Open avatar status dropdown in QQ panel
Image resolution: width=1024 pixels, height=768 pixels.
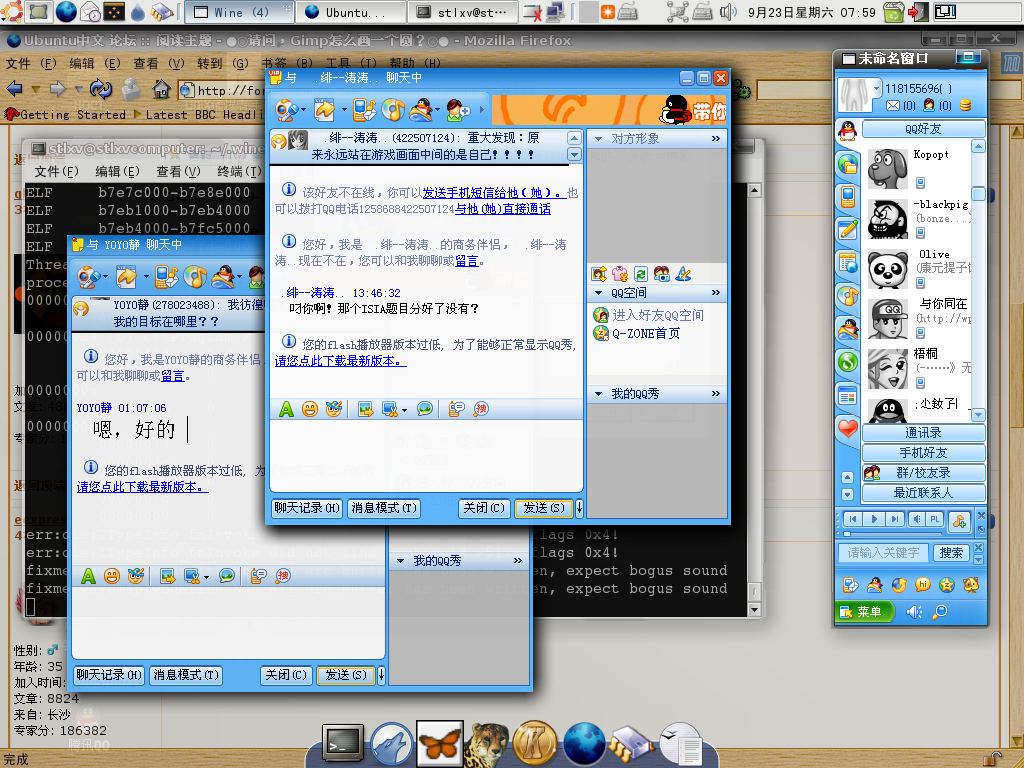[876, 87]
